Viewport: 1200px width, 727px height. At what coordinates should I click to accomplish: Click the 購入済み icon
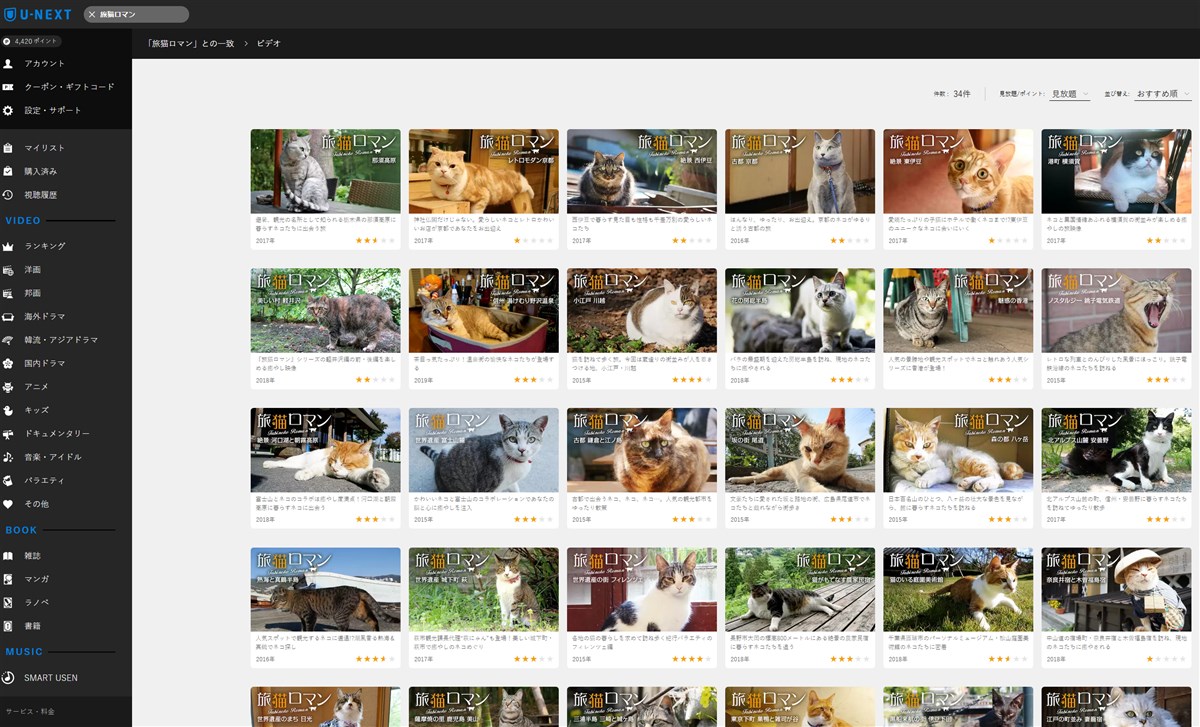coord(8,171)
